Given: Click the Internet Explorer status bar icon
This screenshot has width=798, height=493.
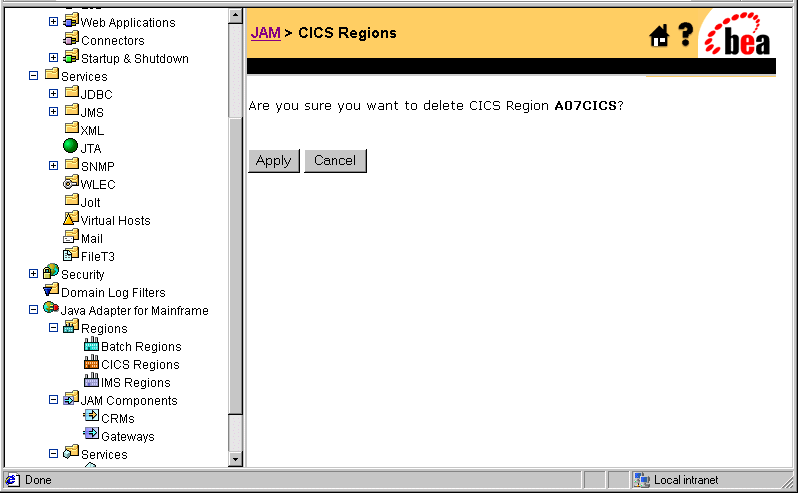Looking at the screenshot, I should [12, 480].
